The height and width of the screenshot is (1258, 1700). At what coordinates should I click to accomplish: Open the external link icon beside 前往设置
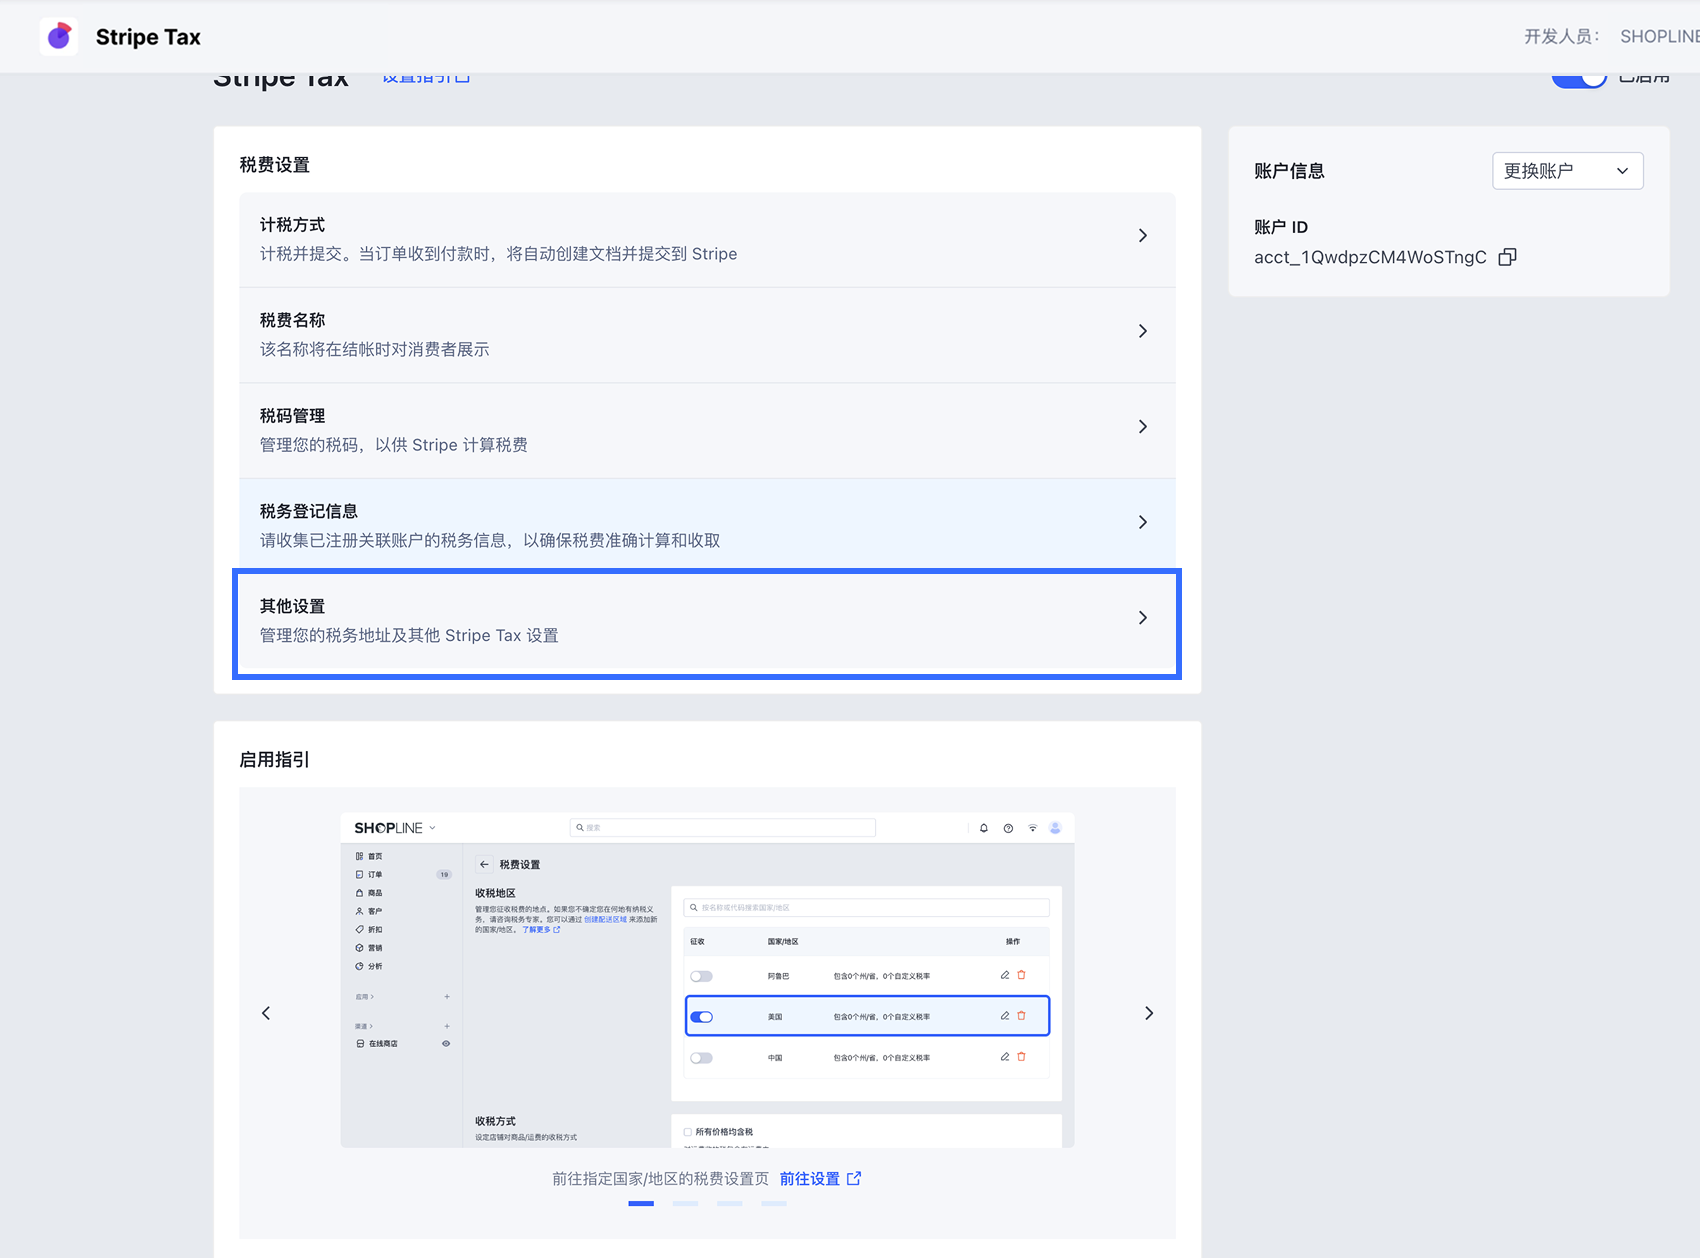[854, 1178]
